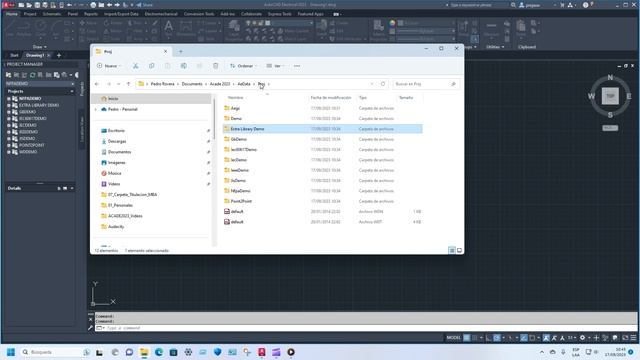Click the Copy icon in File Explorer toolbar
Viewport: 640px width, 360px height.
point(151,66)
